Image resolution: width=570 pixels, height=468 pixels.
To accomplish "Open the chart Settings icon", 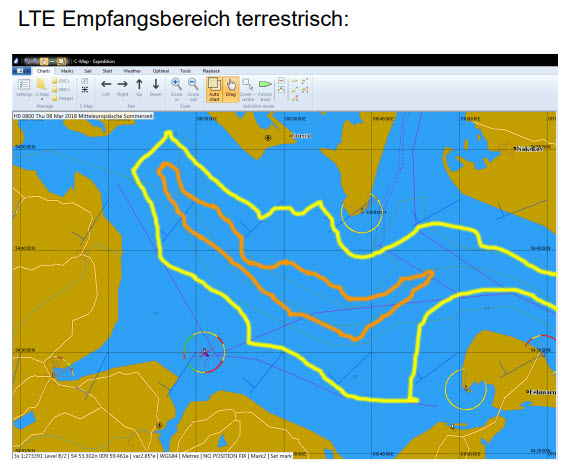I will tap(24, 88).
